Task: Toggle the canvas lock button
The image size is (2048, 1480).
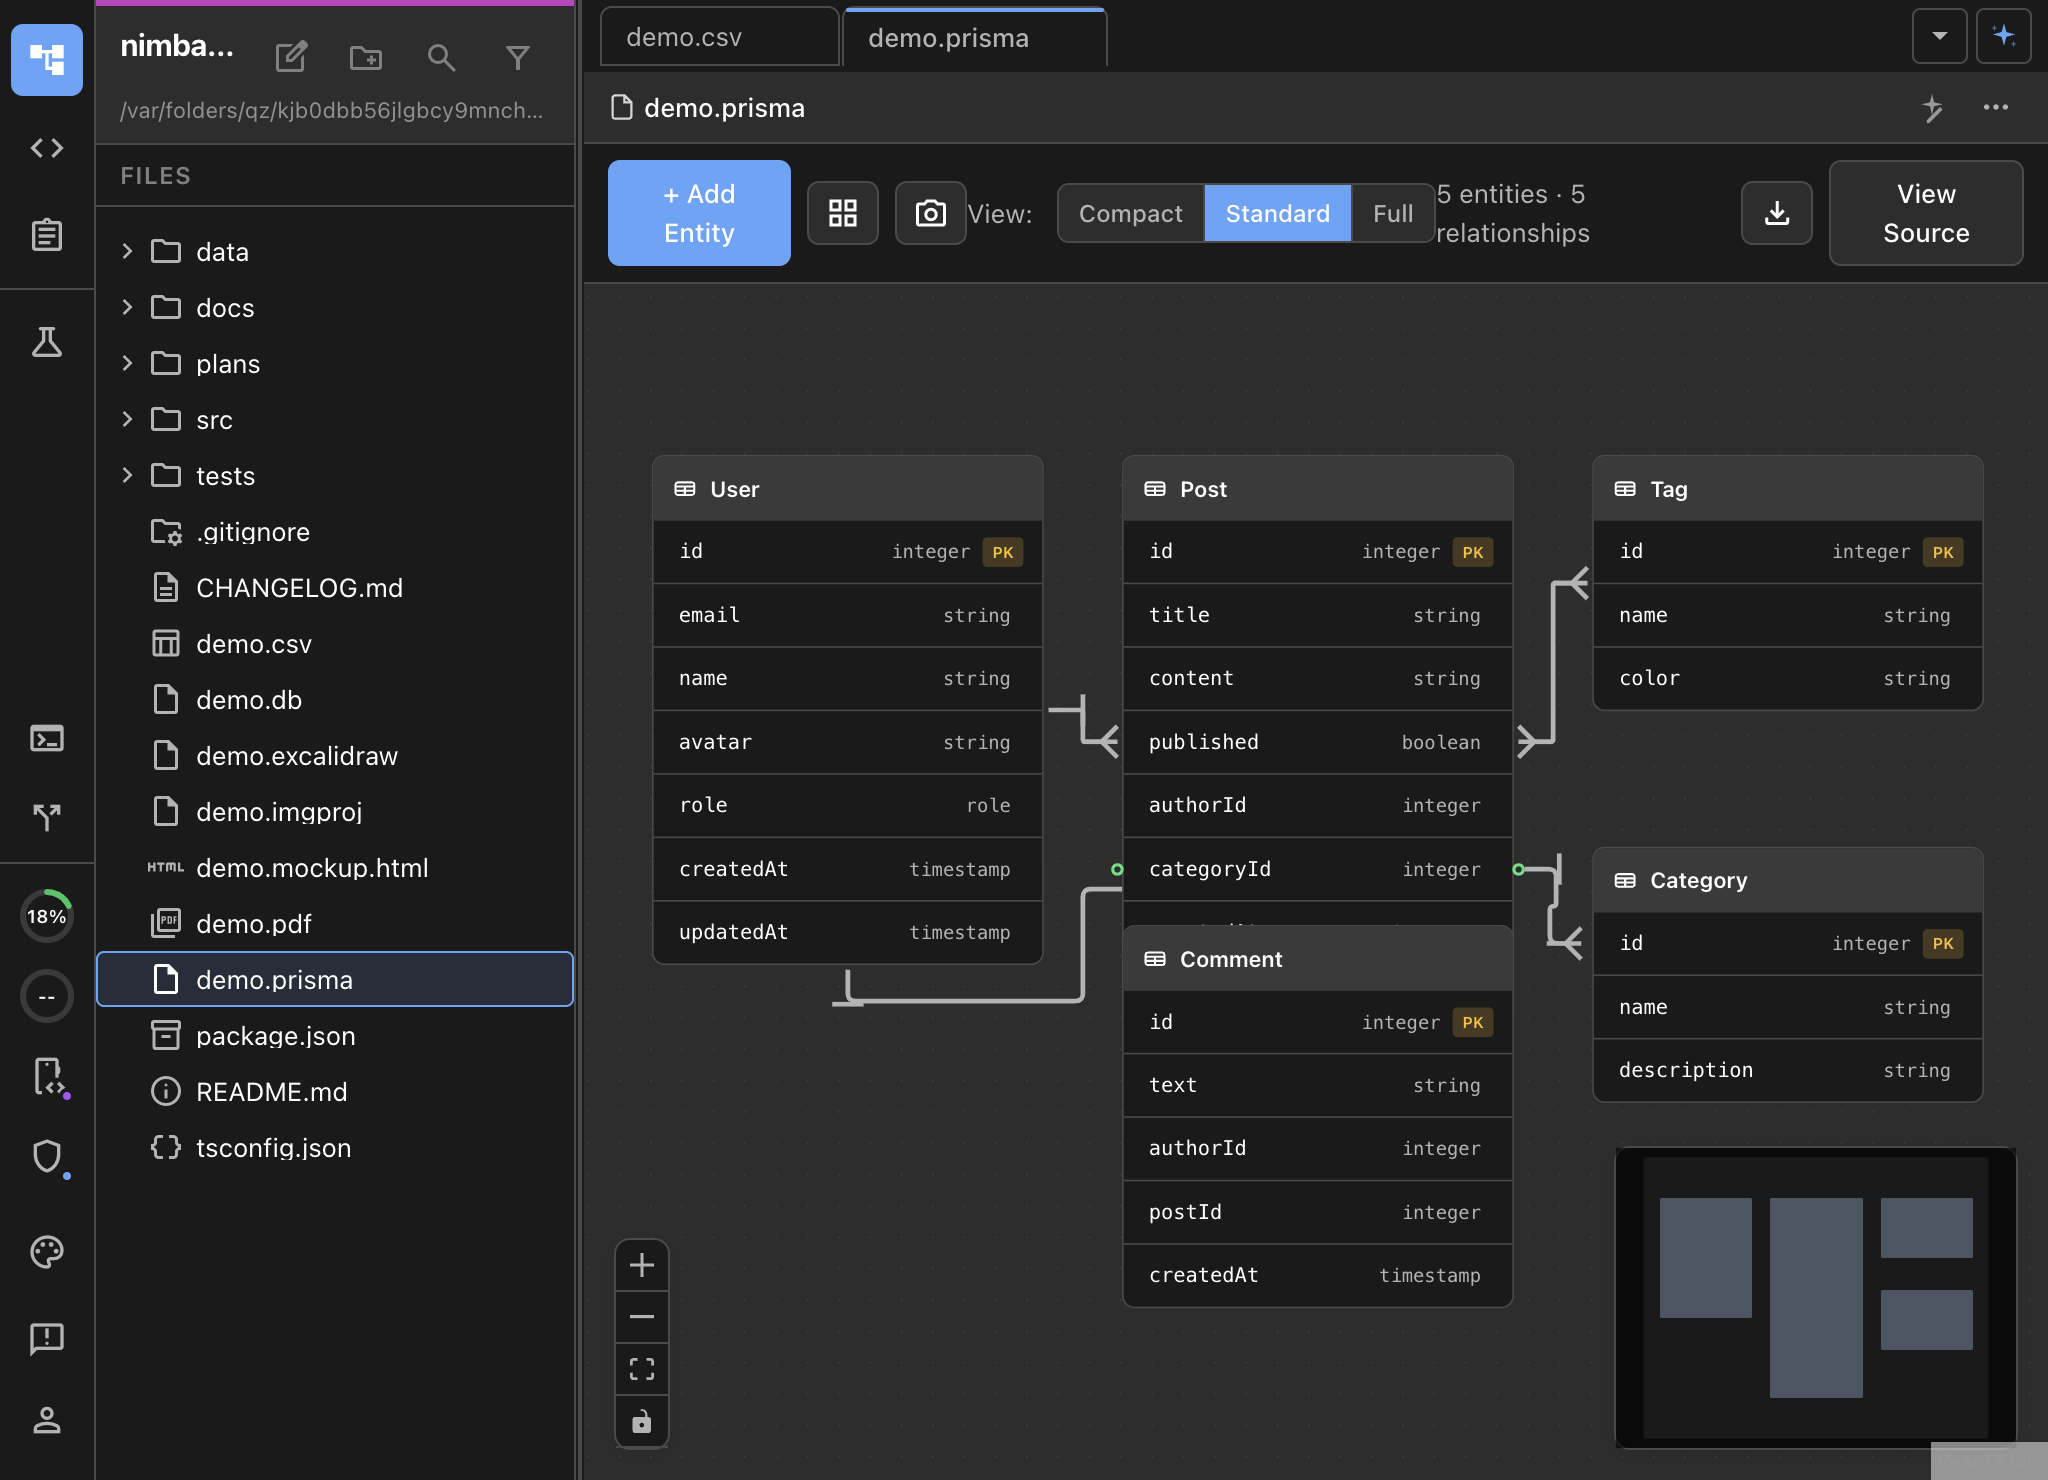Action: pos(642,1421)
